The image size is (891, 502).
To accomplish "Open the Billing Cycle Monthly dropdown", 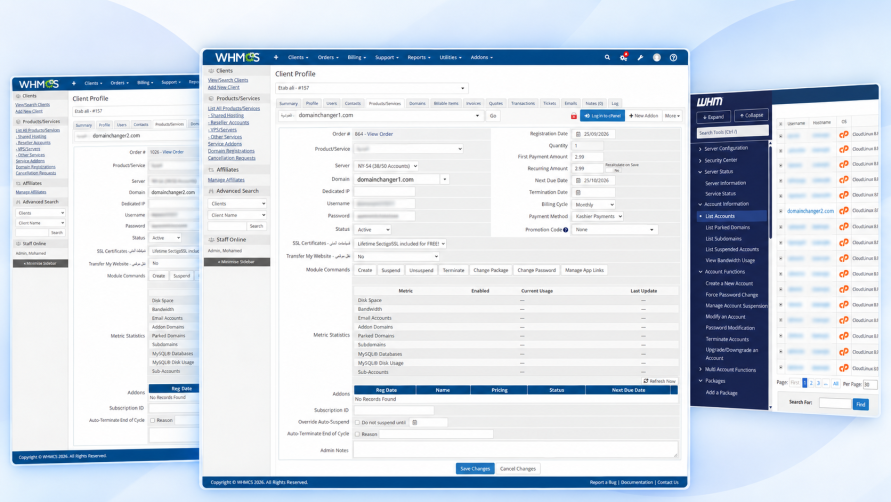I will (x=594, y=205).
